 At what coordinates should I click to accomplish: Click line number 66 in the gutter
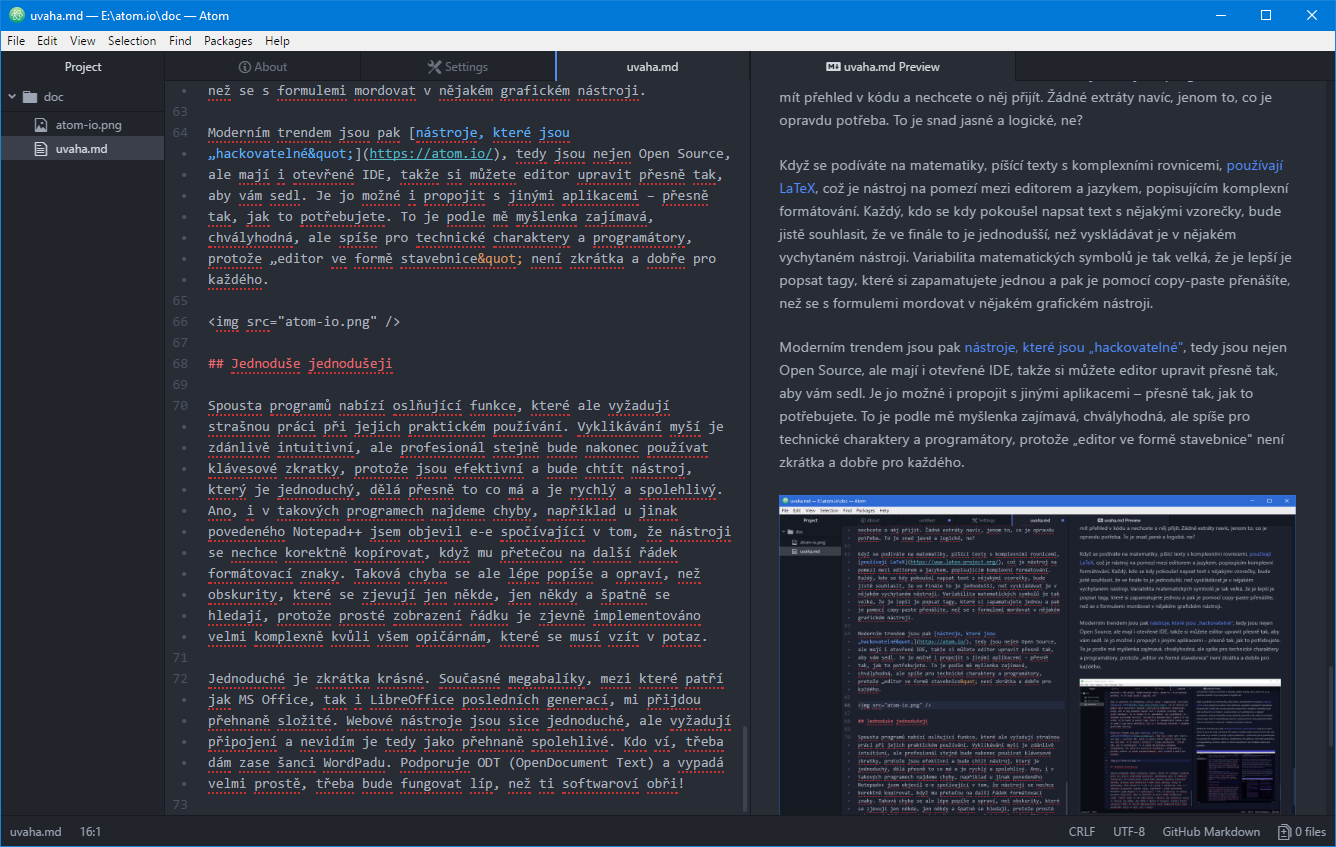[180, 322]
